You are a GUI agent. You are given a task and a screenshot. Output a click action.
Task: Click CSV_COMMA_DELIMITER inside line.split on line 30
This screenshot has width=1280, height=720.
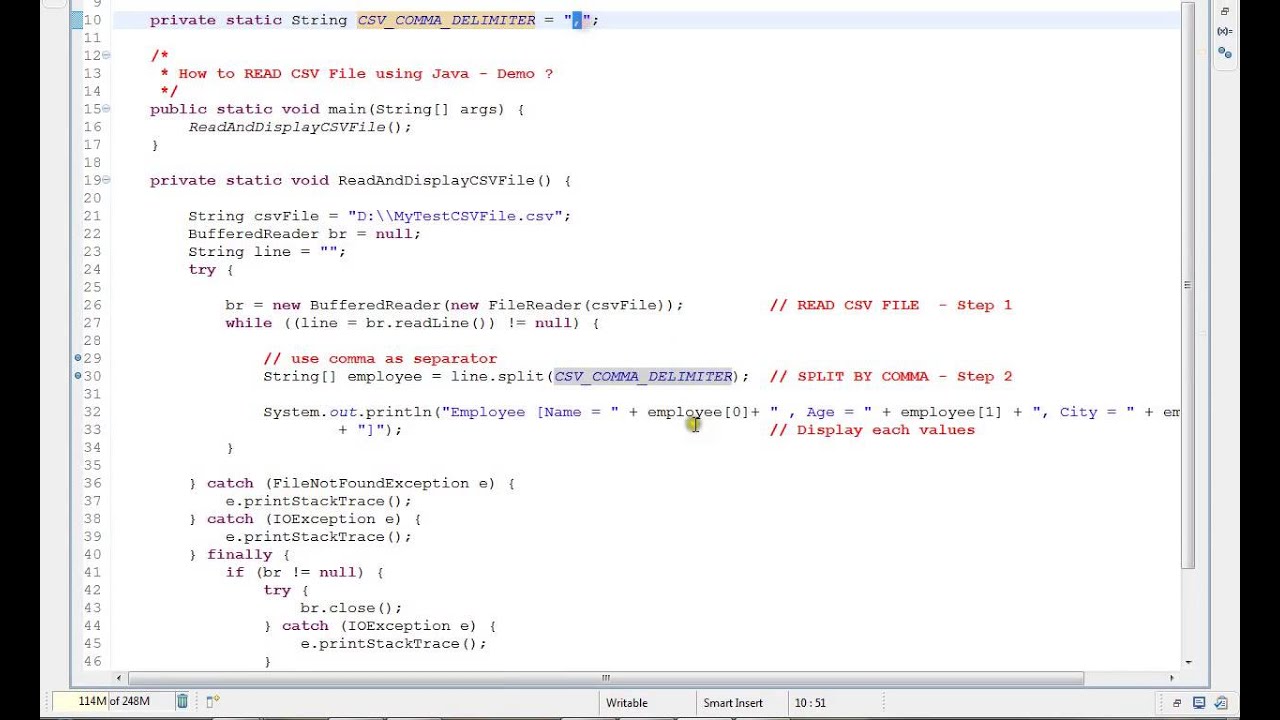[643, 376]
